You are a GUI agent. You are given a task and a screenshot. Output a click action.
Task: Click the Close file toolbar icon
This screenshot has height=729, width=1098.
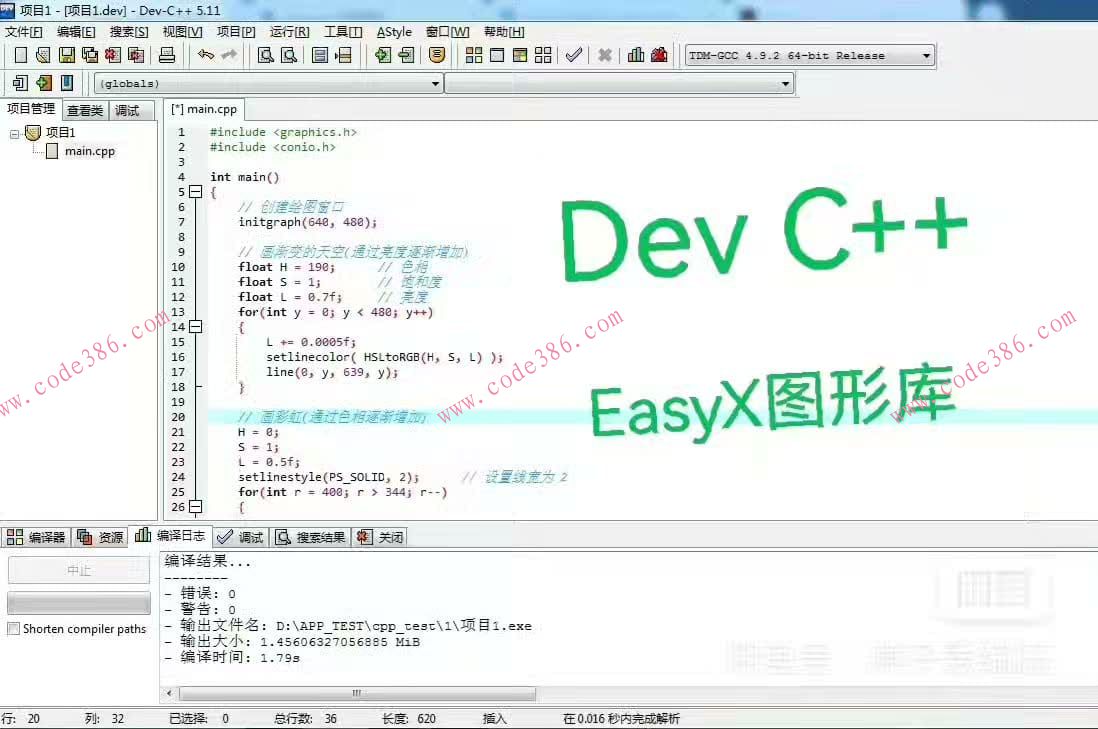[113, 55]
